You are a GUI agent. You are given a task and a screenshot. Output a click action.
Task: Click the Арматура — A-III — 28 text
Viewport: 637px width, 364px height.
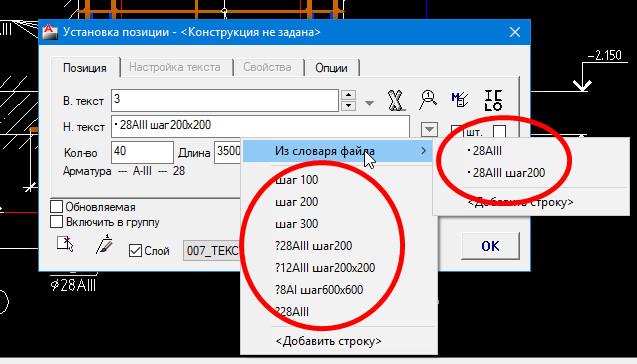click(x=124, y=171)
